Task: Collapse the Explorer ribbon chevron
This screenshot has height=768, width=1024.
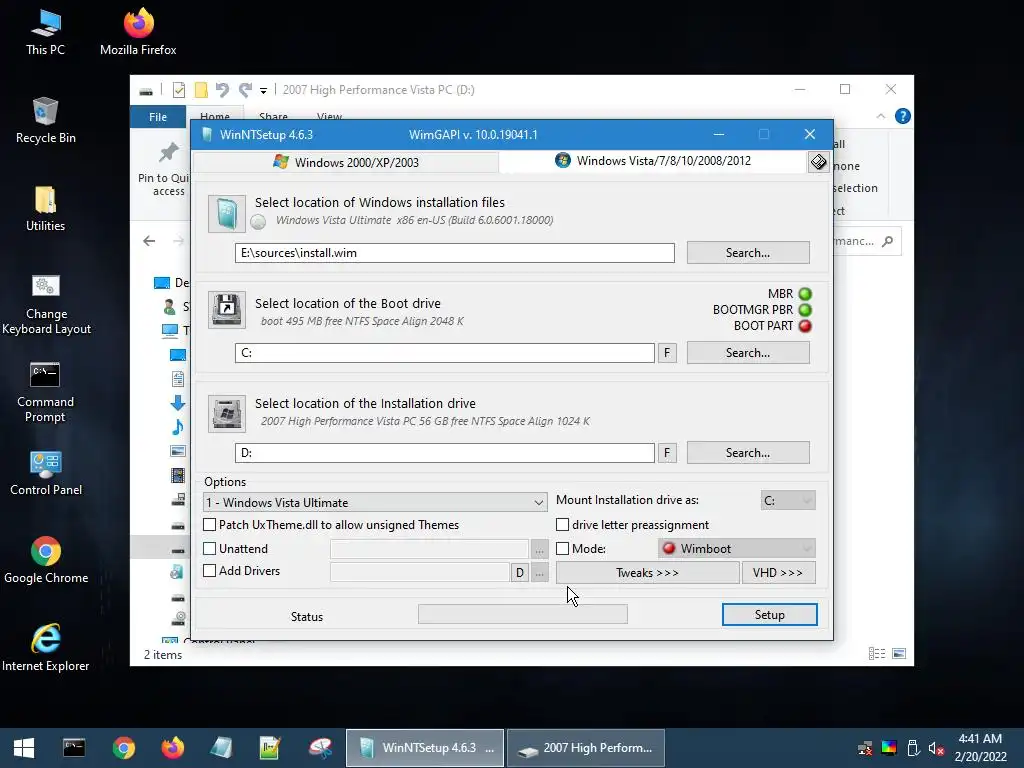Action: [x=880, y=116]
